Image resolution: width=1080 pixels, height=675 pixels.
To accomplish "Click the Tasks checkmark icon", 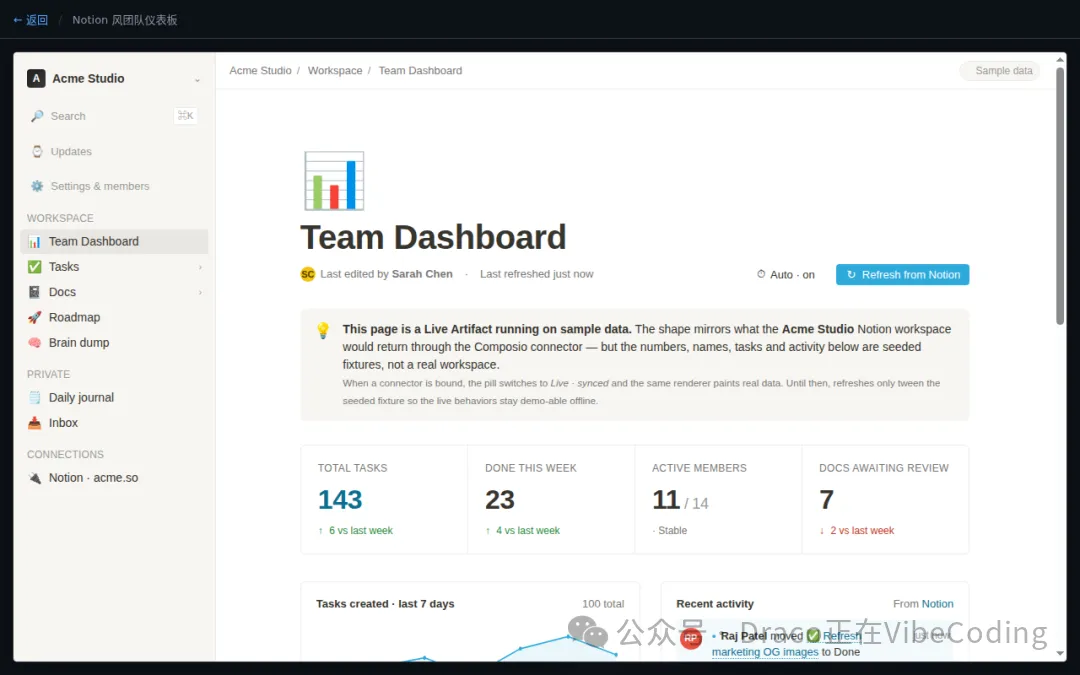I will 34,267.
